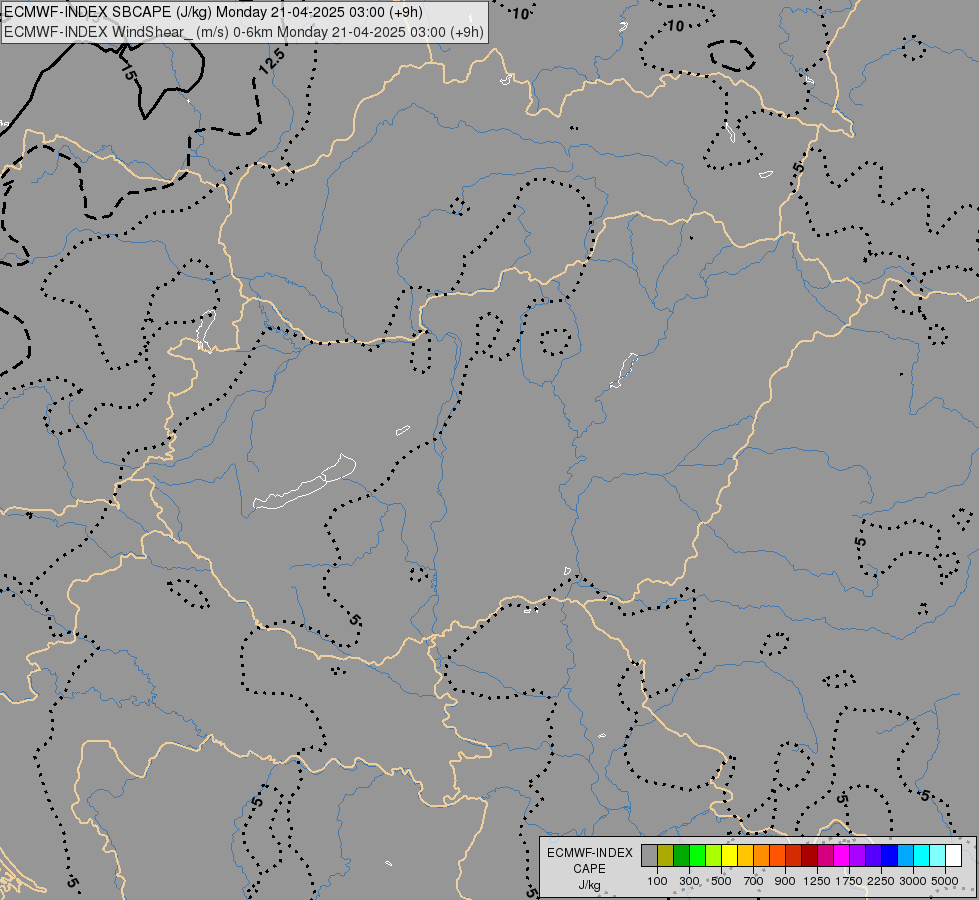
Task: Click the '15' wind shear contour label
Action: coord(127,71)
